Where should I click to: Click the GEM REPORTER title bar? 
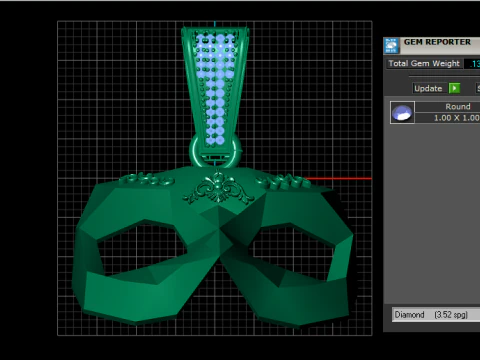440,46
